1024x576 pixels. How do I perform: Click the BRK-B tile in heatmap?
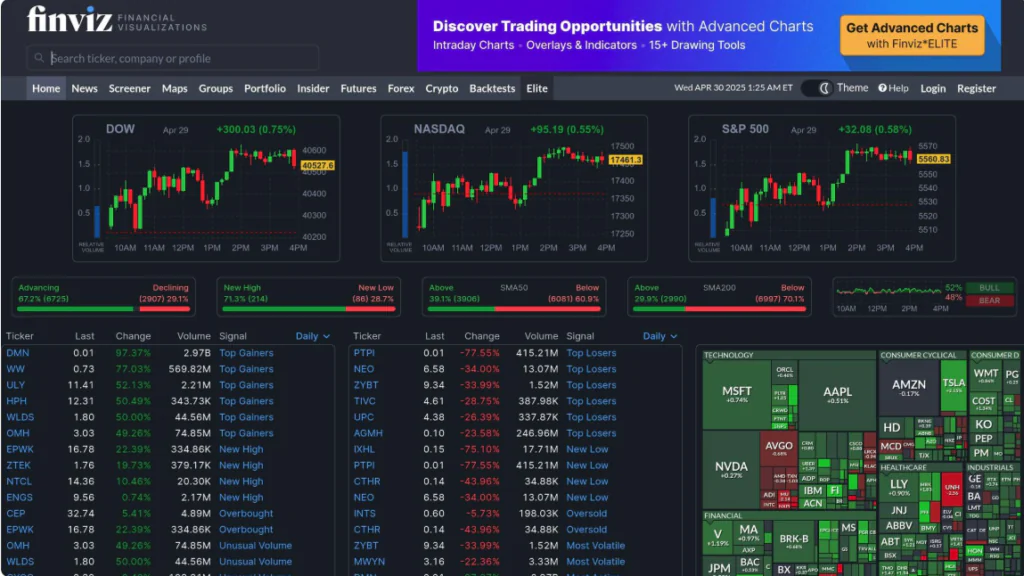coord(793,541)
